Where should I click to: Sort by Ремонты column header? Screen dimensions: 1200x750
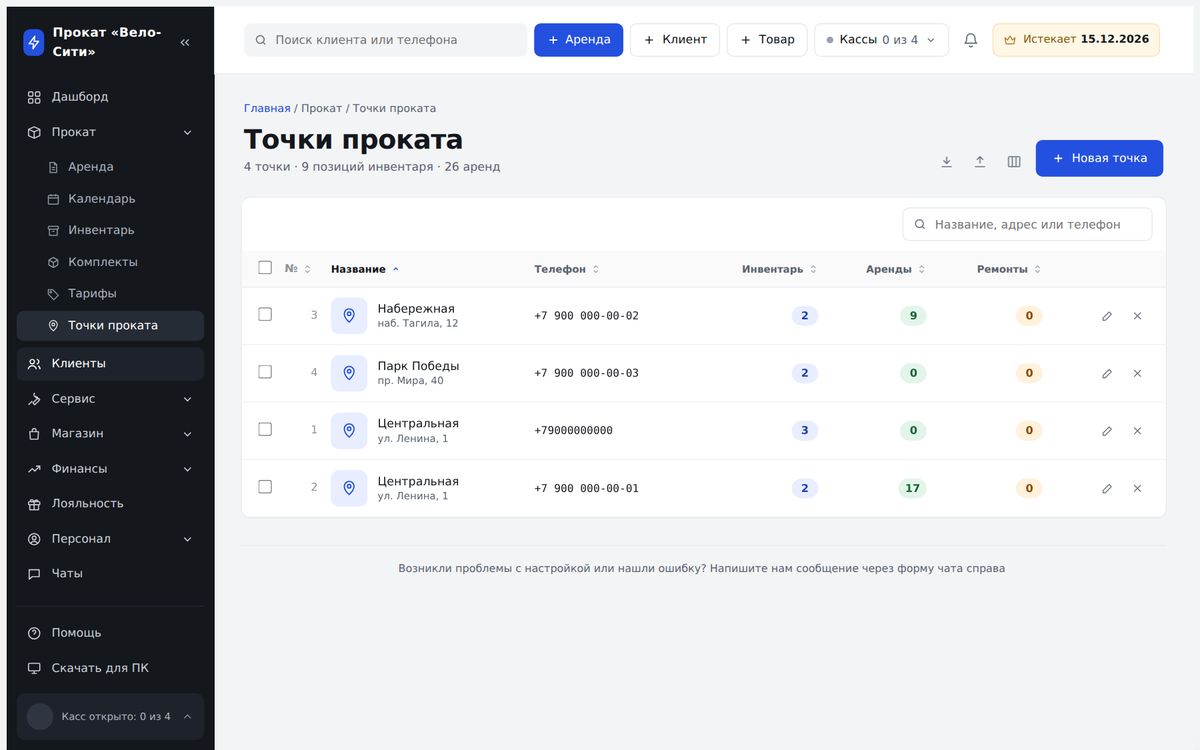[x=1008, y=269]
